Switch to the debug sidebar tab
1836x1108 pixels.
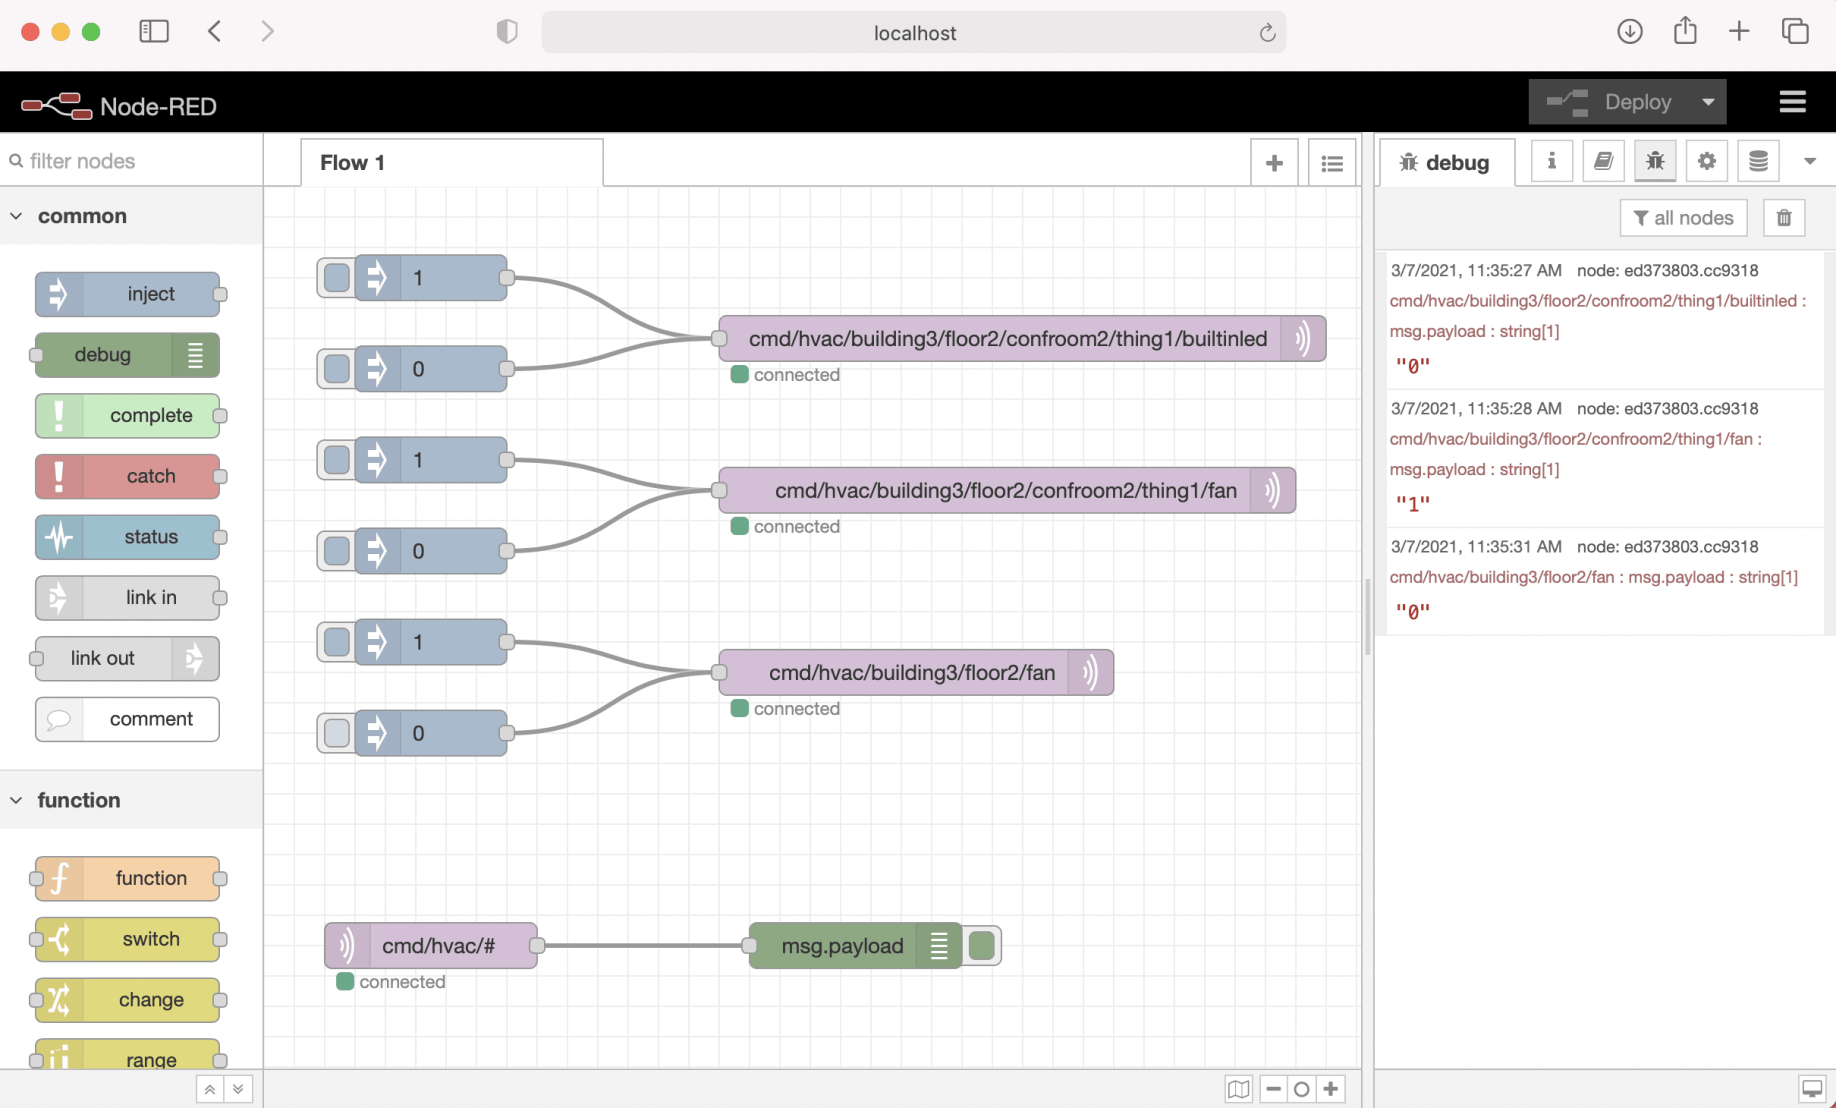(x=1446, y=162)
